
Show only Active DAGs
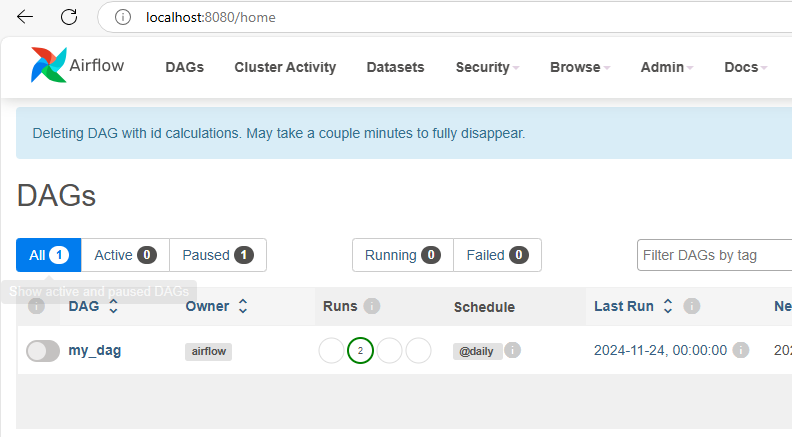tap(125, 255)
